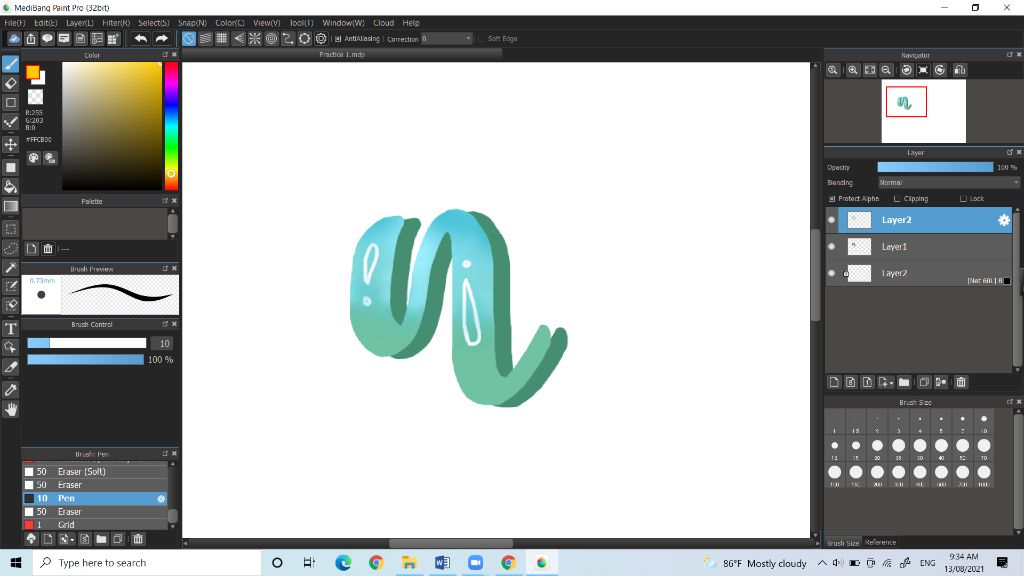1024x576 pixels.
Task: Toggle visibility of bottom locked Layer2
Action: point(831,273)
